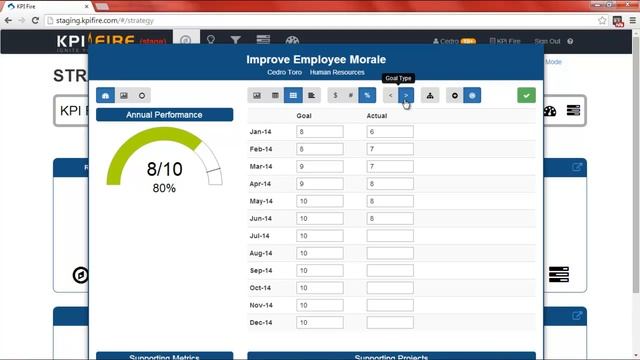Set unit type to number sign
This screenshot has height=360, width=640.
click(351, 96)
